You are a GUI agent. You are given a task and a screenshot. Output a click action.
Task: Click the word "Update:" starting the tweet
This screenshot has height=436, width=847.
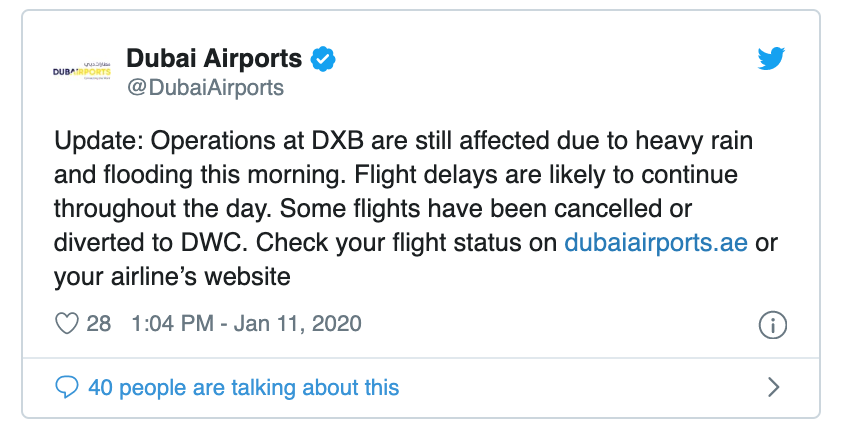click(96, 141)
